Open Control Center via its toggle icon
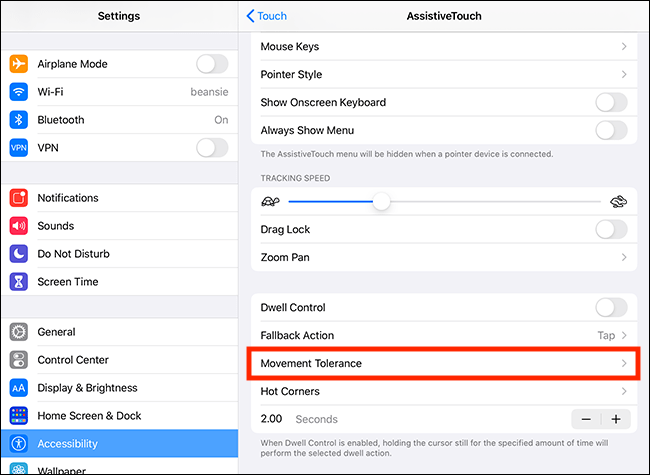The width and height of the screenshot is (650, 475). point(19,360)
